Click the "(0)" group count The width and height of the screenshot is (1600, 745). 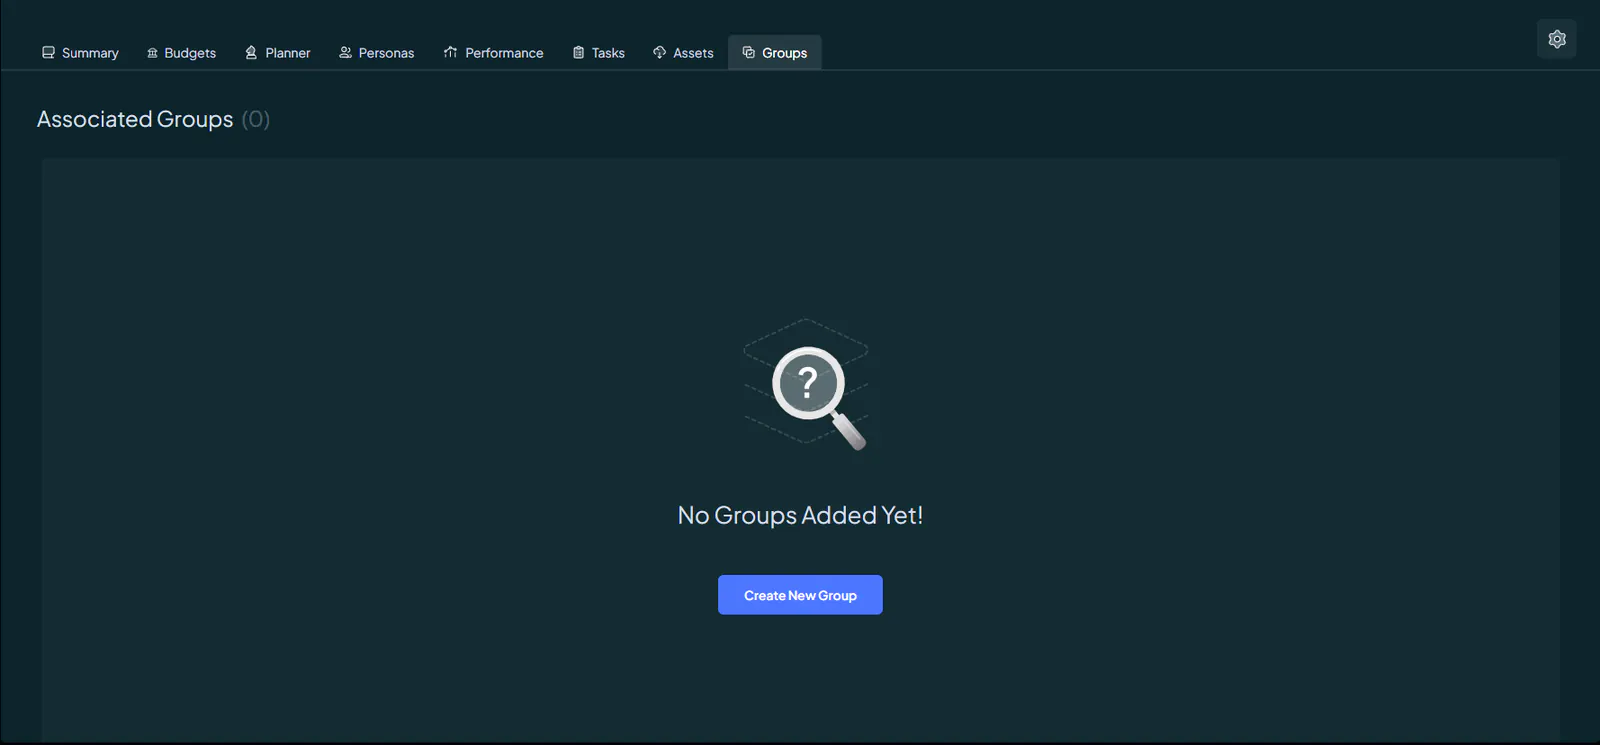click(x=256, y=119)
